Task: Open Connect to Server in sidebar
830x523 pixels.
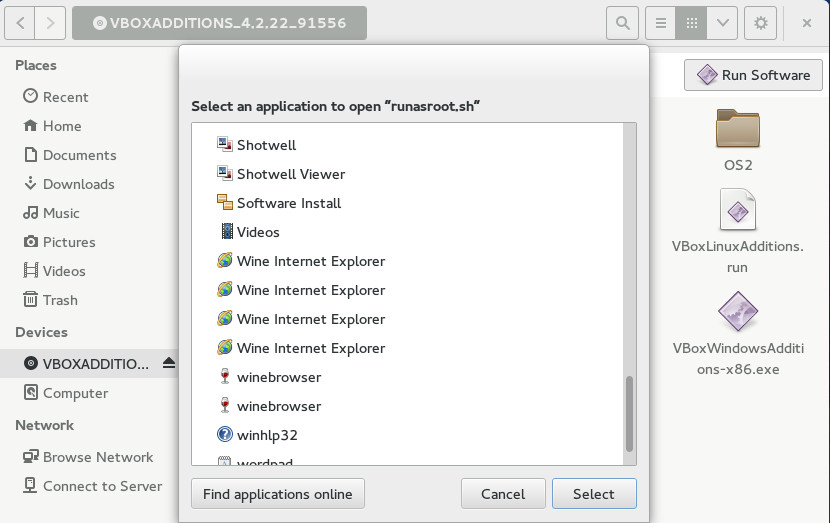Action: pos(89,486)
